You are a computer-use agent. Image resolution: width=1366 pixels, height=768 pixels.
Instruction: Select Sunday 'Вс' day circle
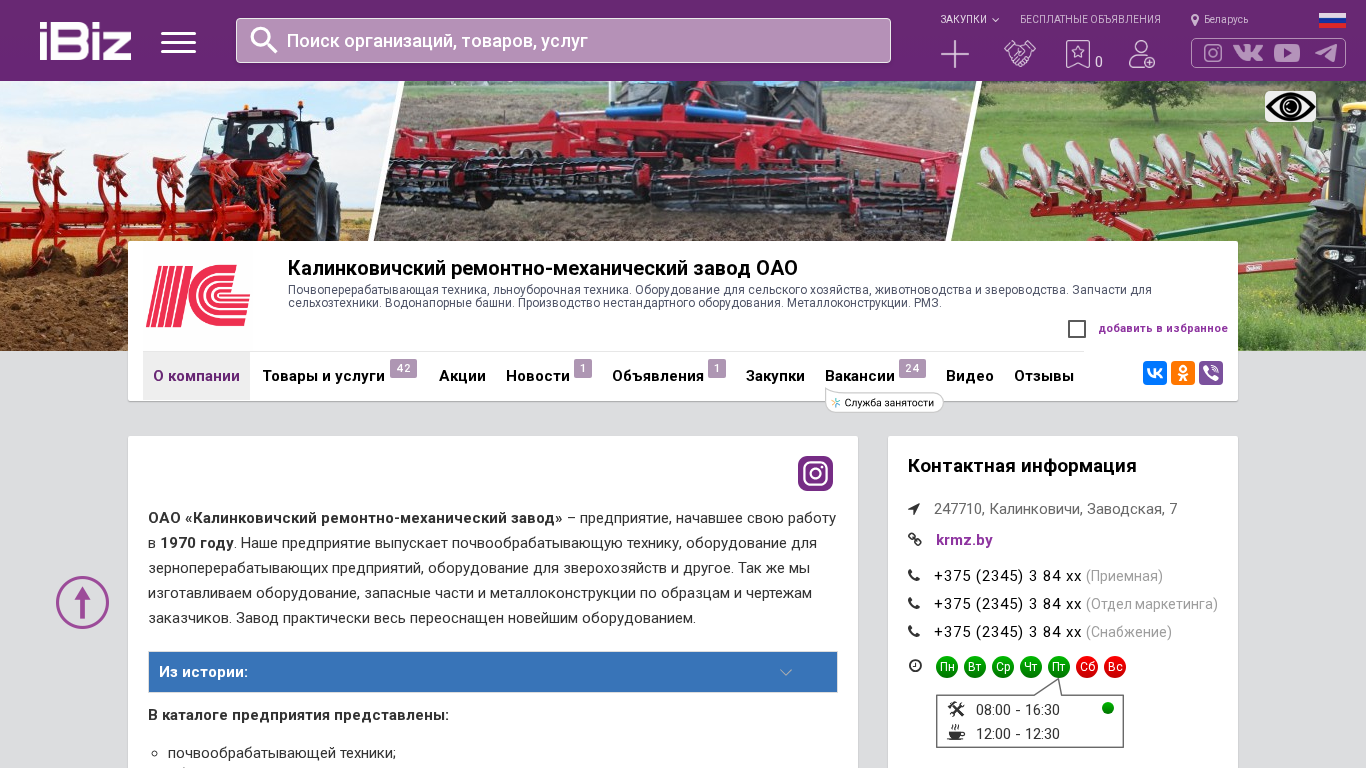coord(1115,667)
